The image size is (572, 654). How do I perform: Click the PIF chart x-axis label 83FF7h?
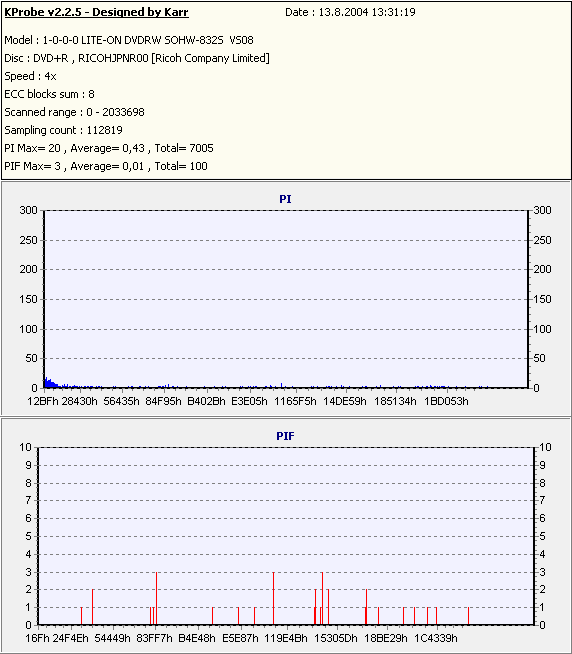pos(154,638)
